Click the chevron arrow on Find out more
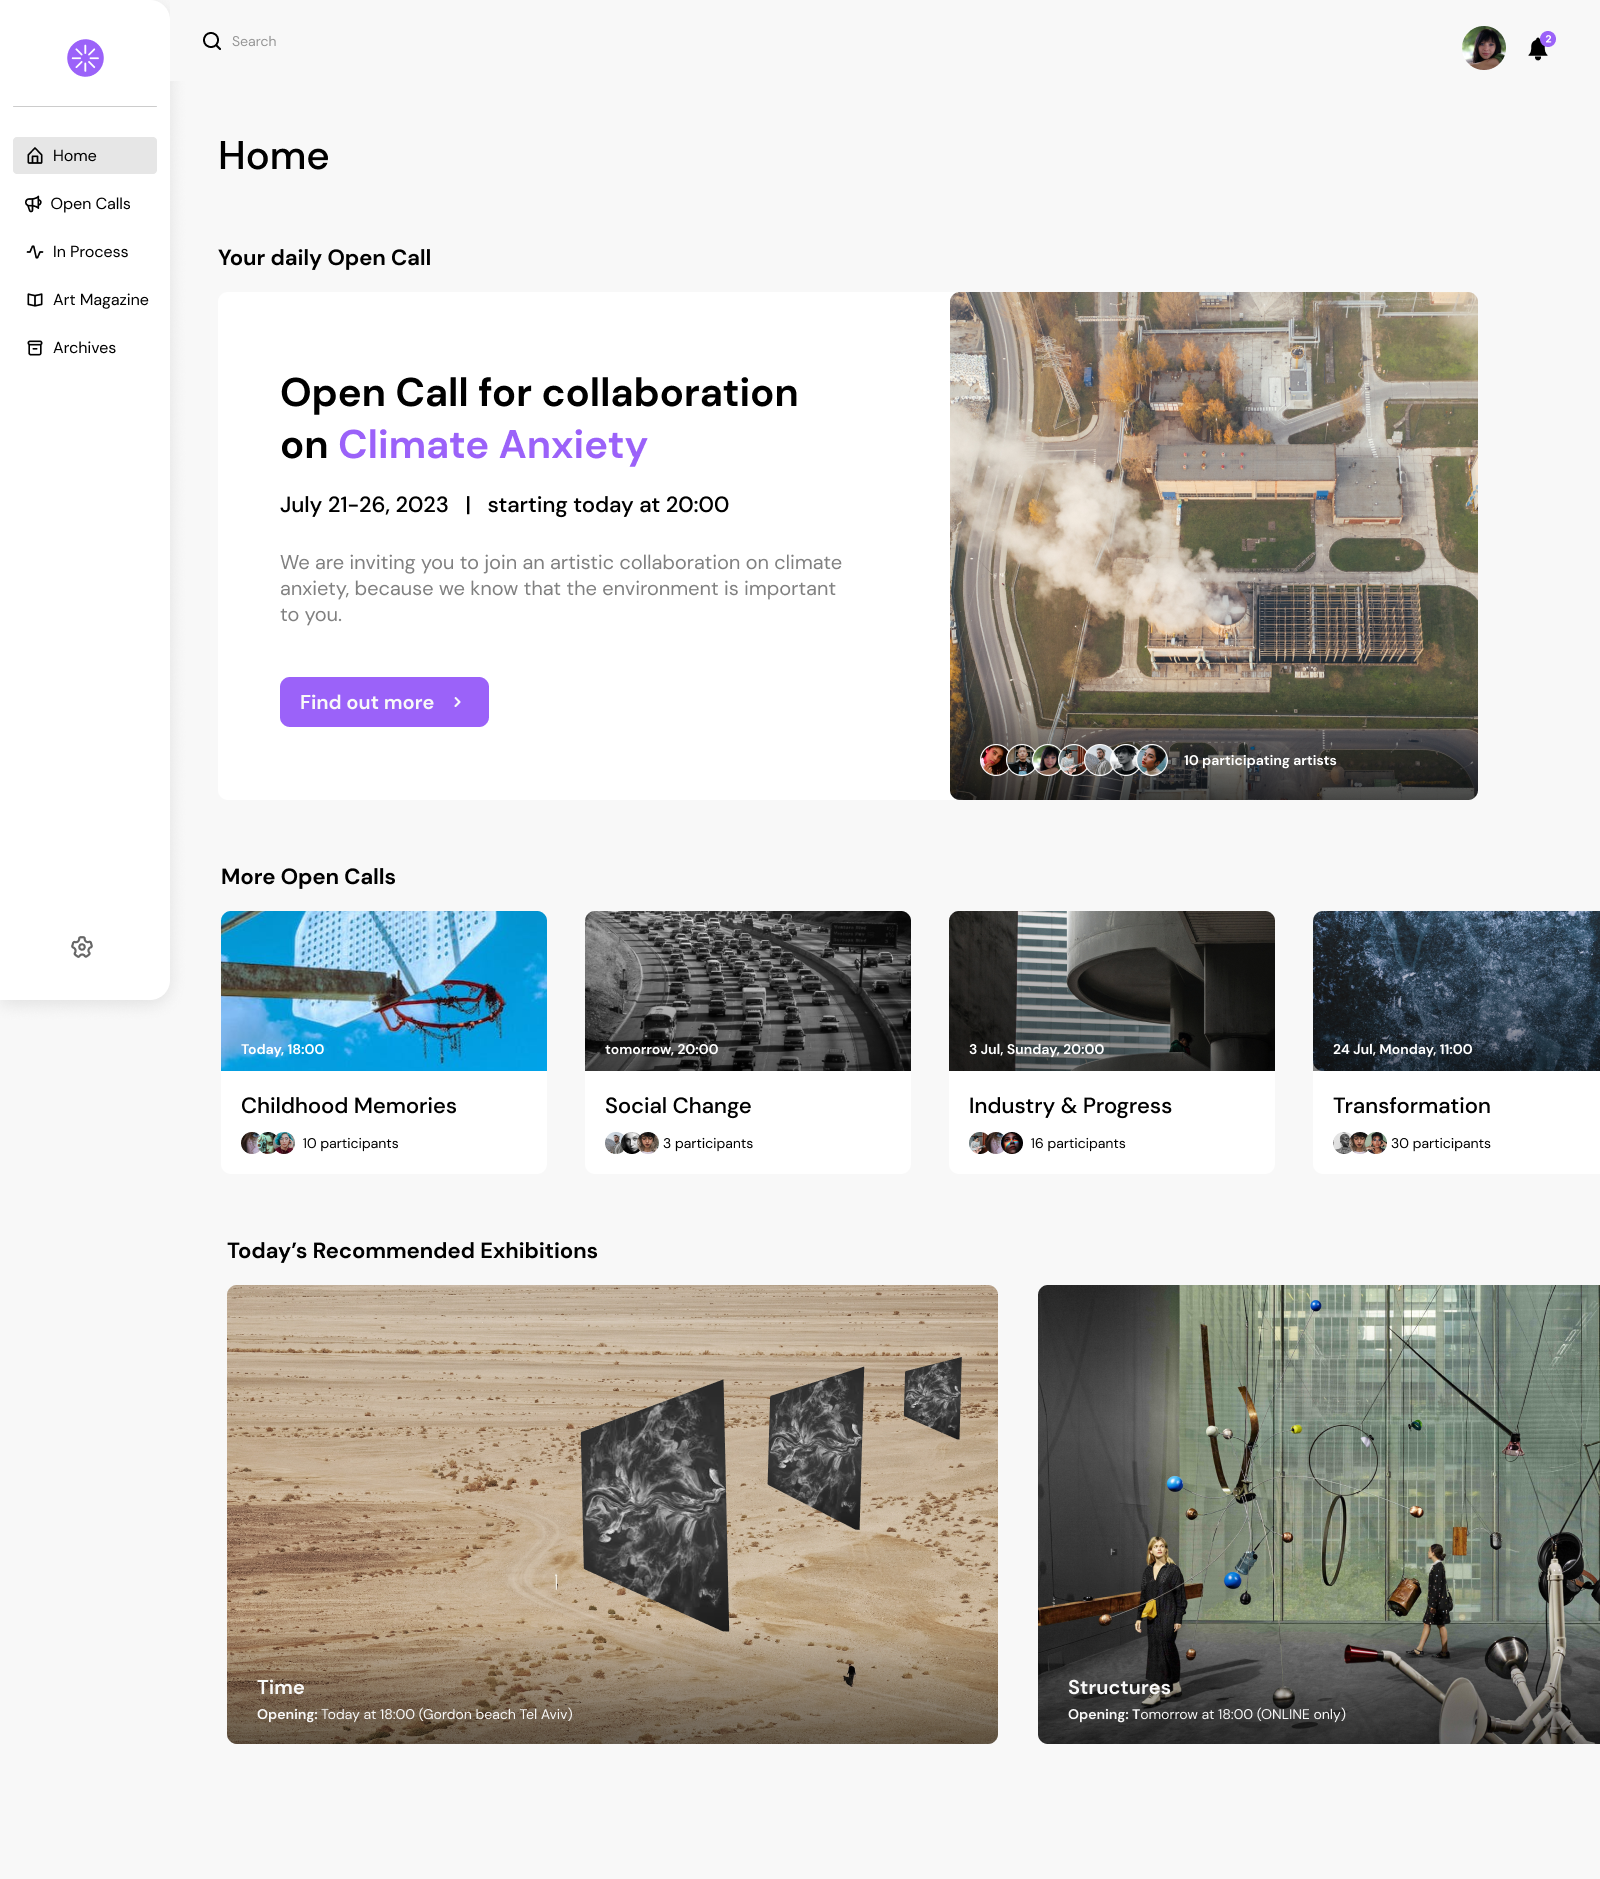 click(457, 702)
